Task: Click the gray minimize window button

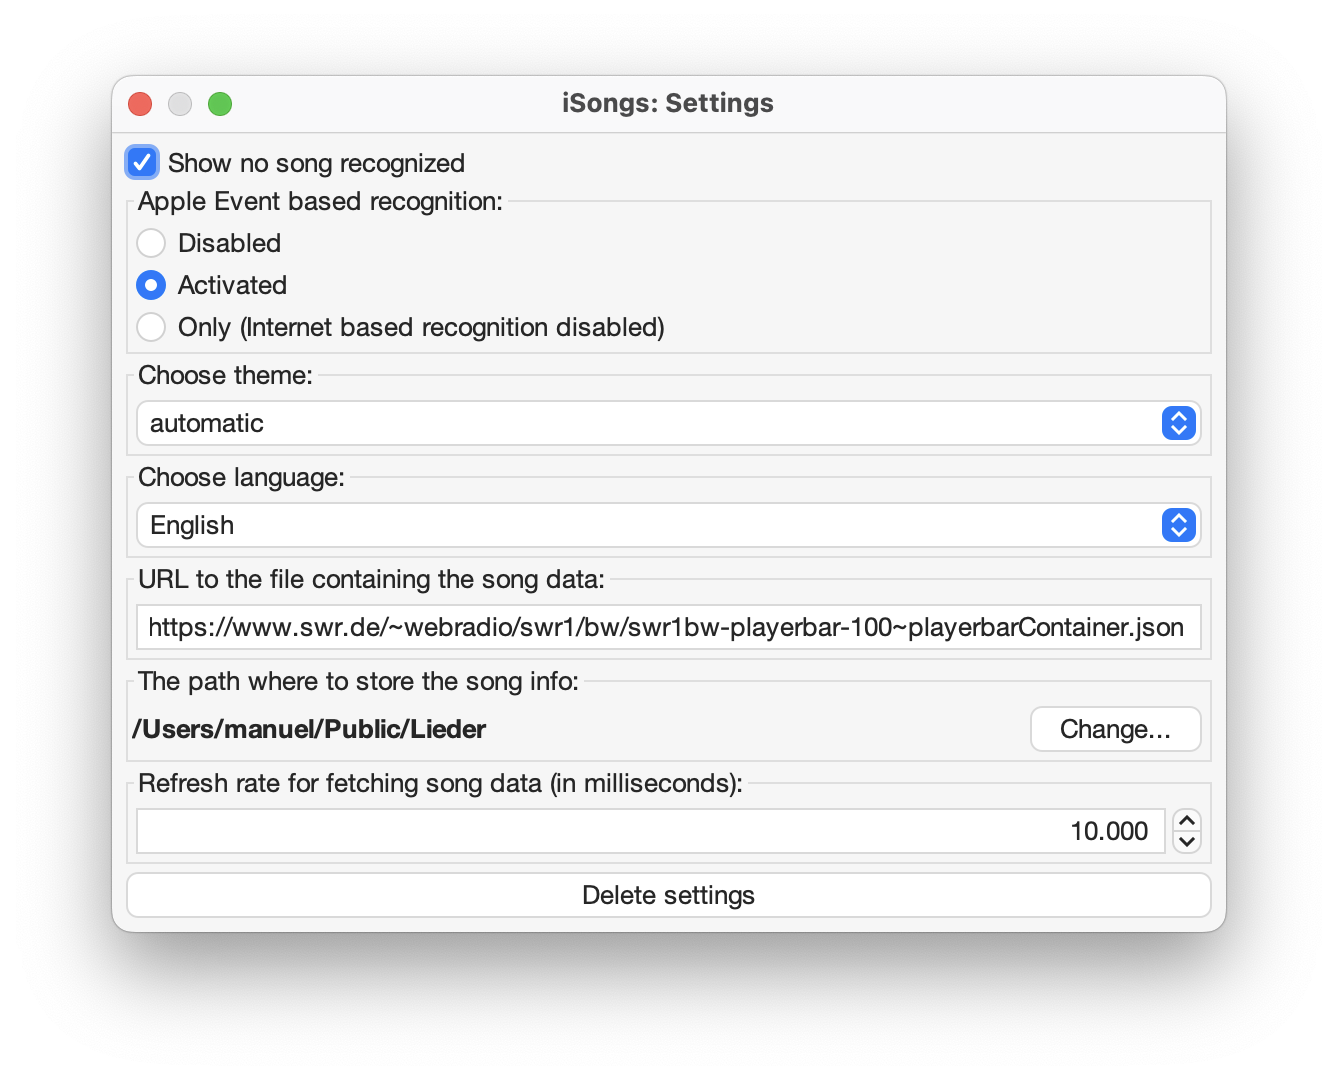Action: point(180,104)
